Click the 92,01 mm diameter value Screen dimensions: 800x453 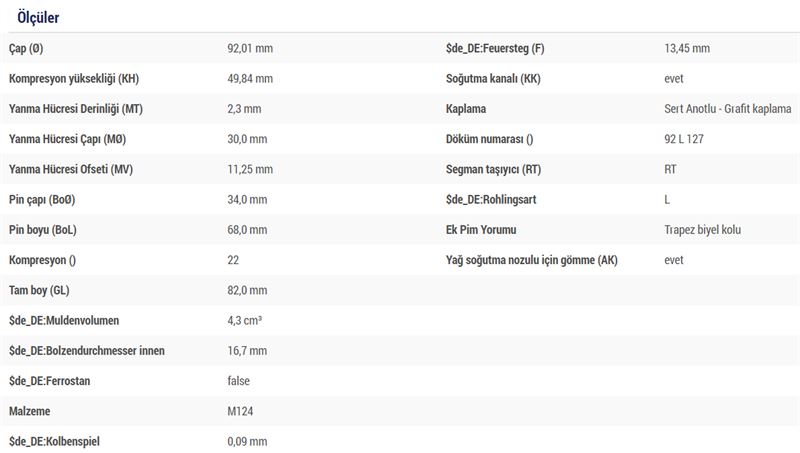point(250,48)
